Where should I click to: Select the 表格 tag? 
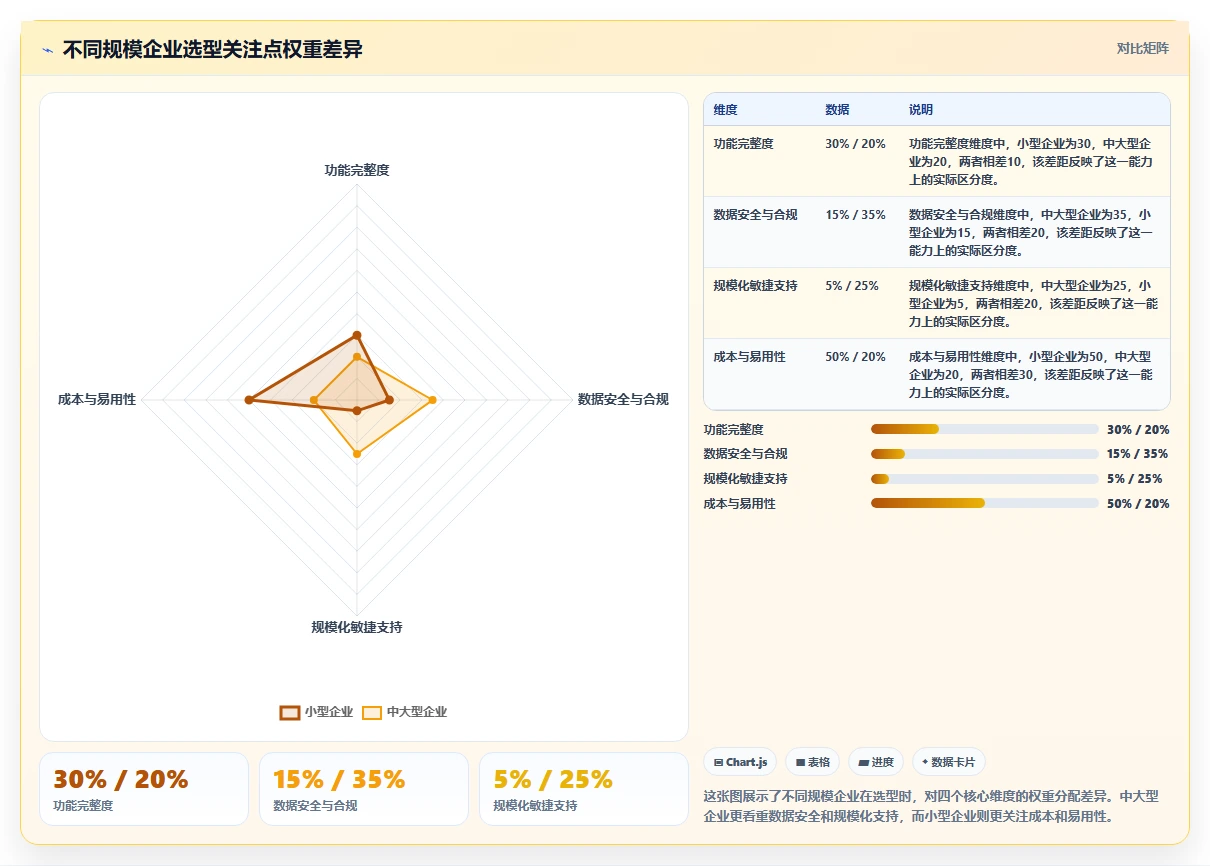click(x=813, y=762)
